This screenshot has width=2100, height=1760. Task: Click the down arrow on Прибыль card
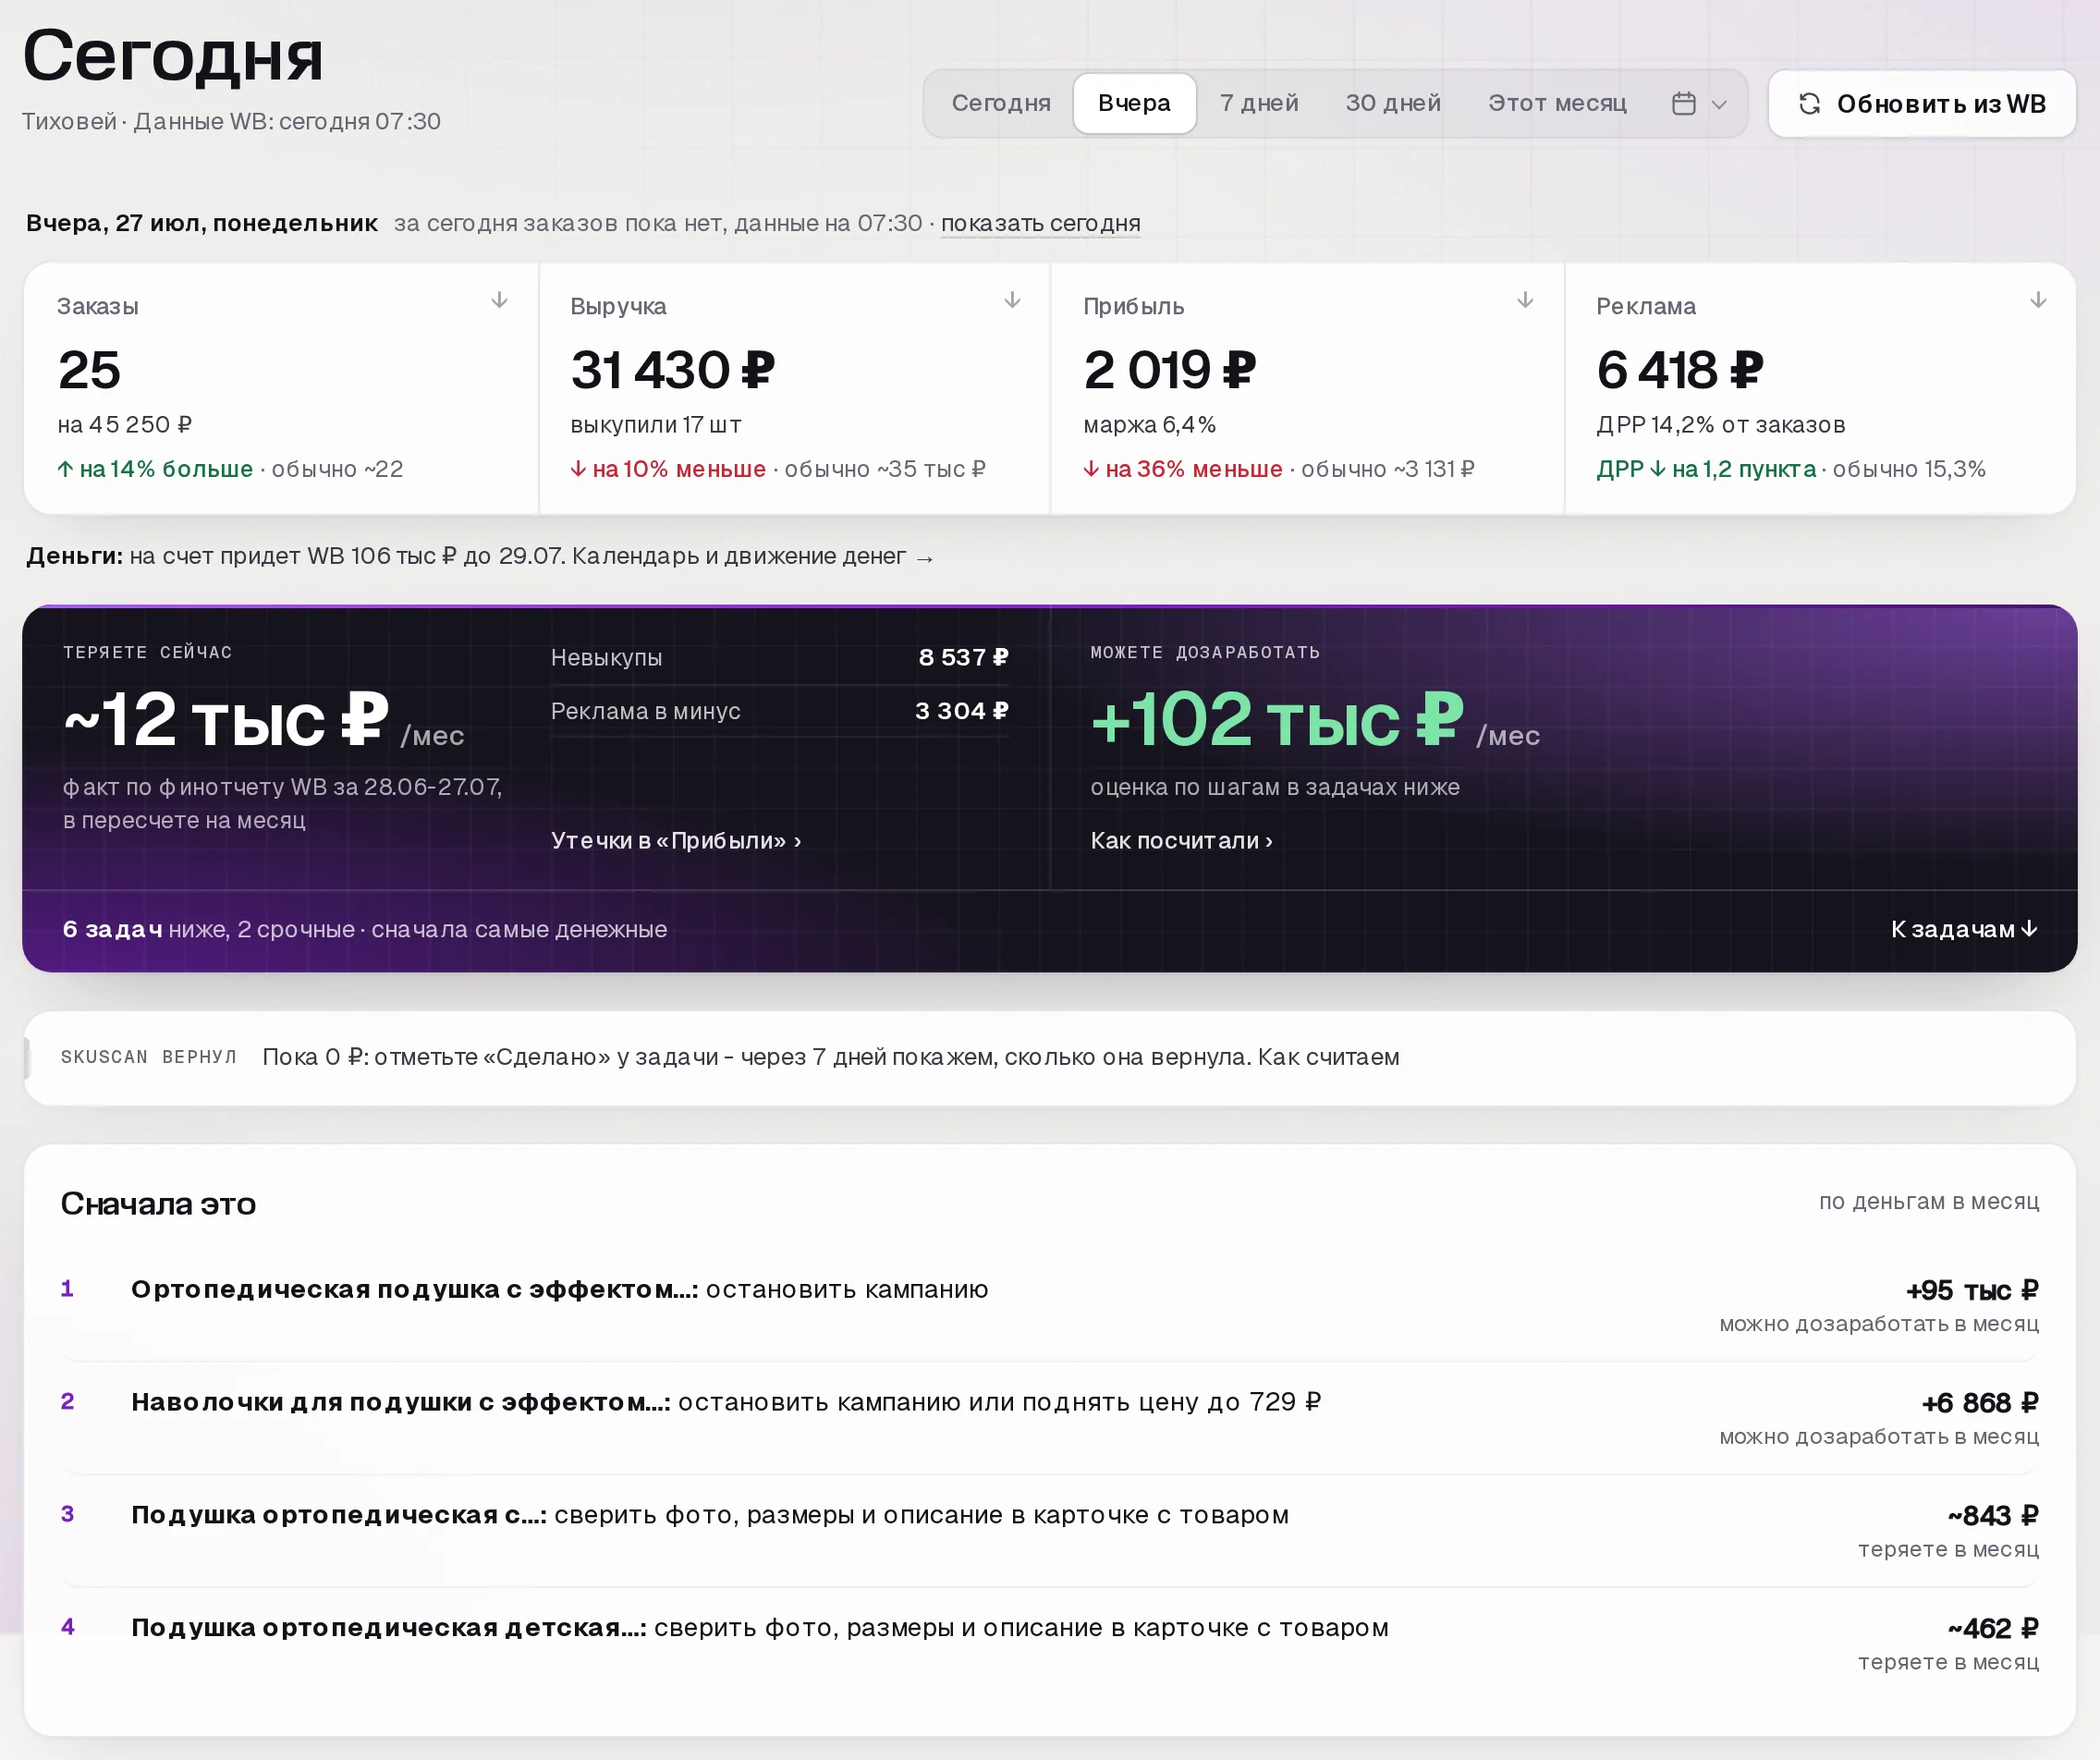click(1525, 300)
